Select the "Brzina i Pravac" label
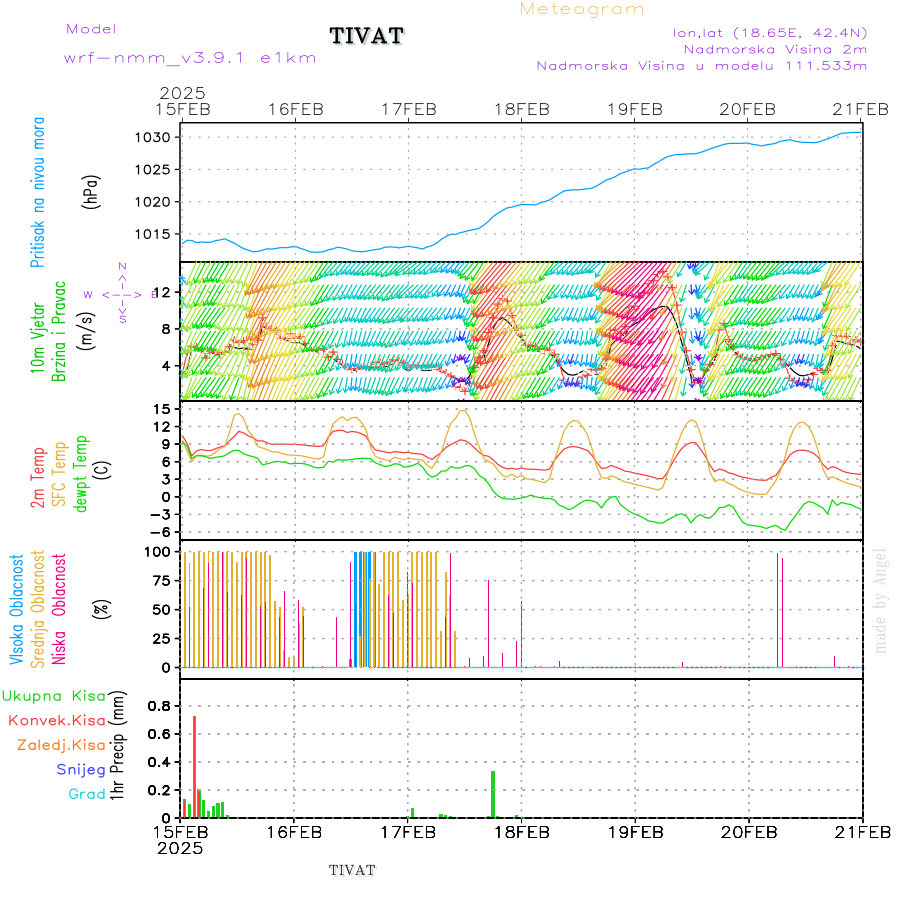The image size is (900, 900). pyautogui.click(x=59, y=331)
